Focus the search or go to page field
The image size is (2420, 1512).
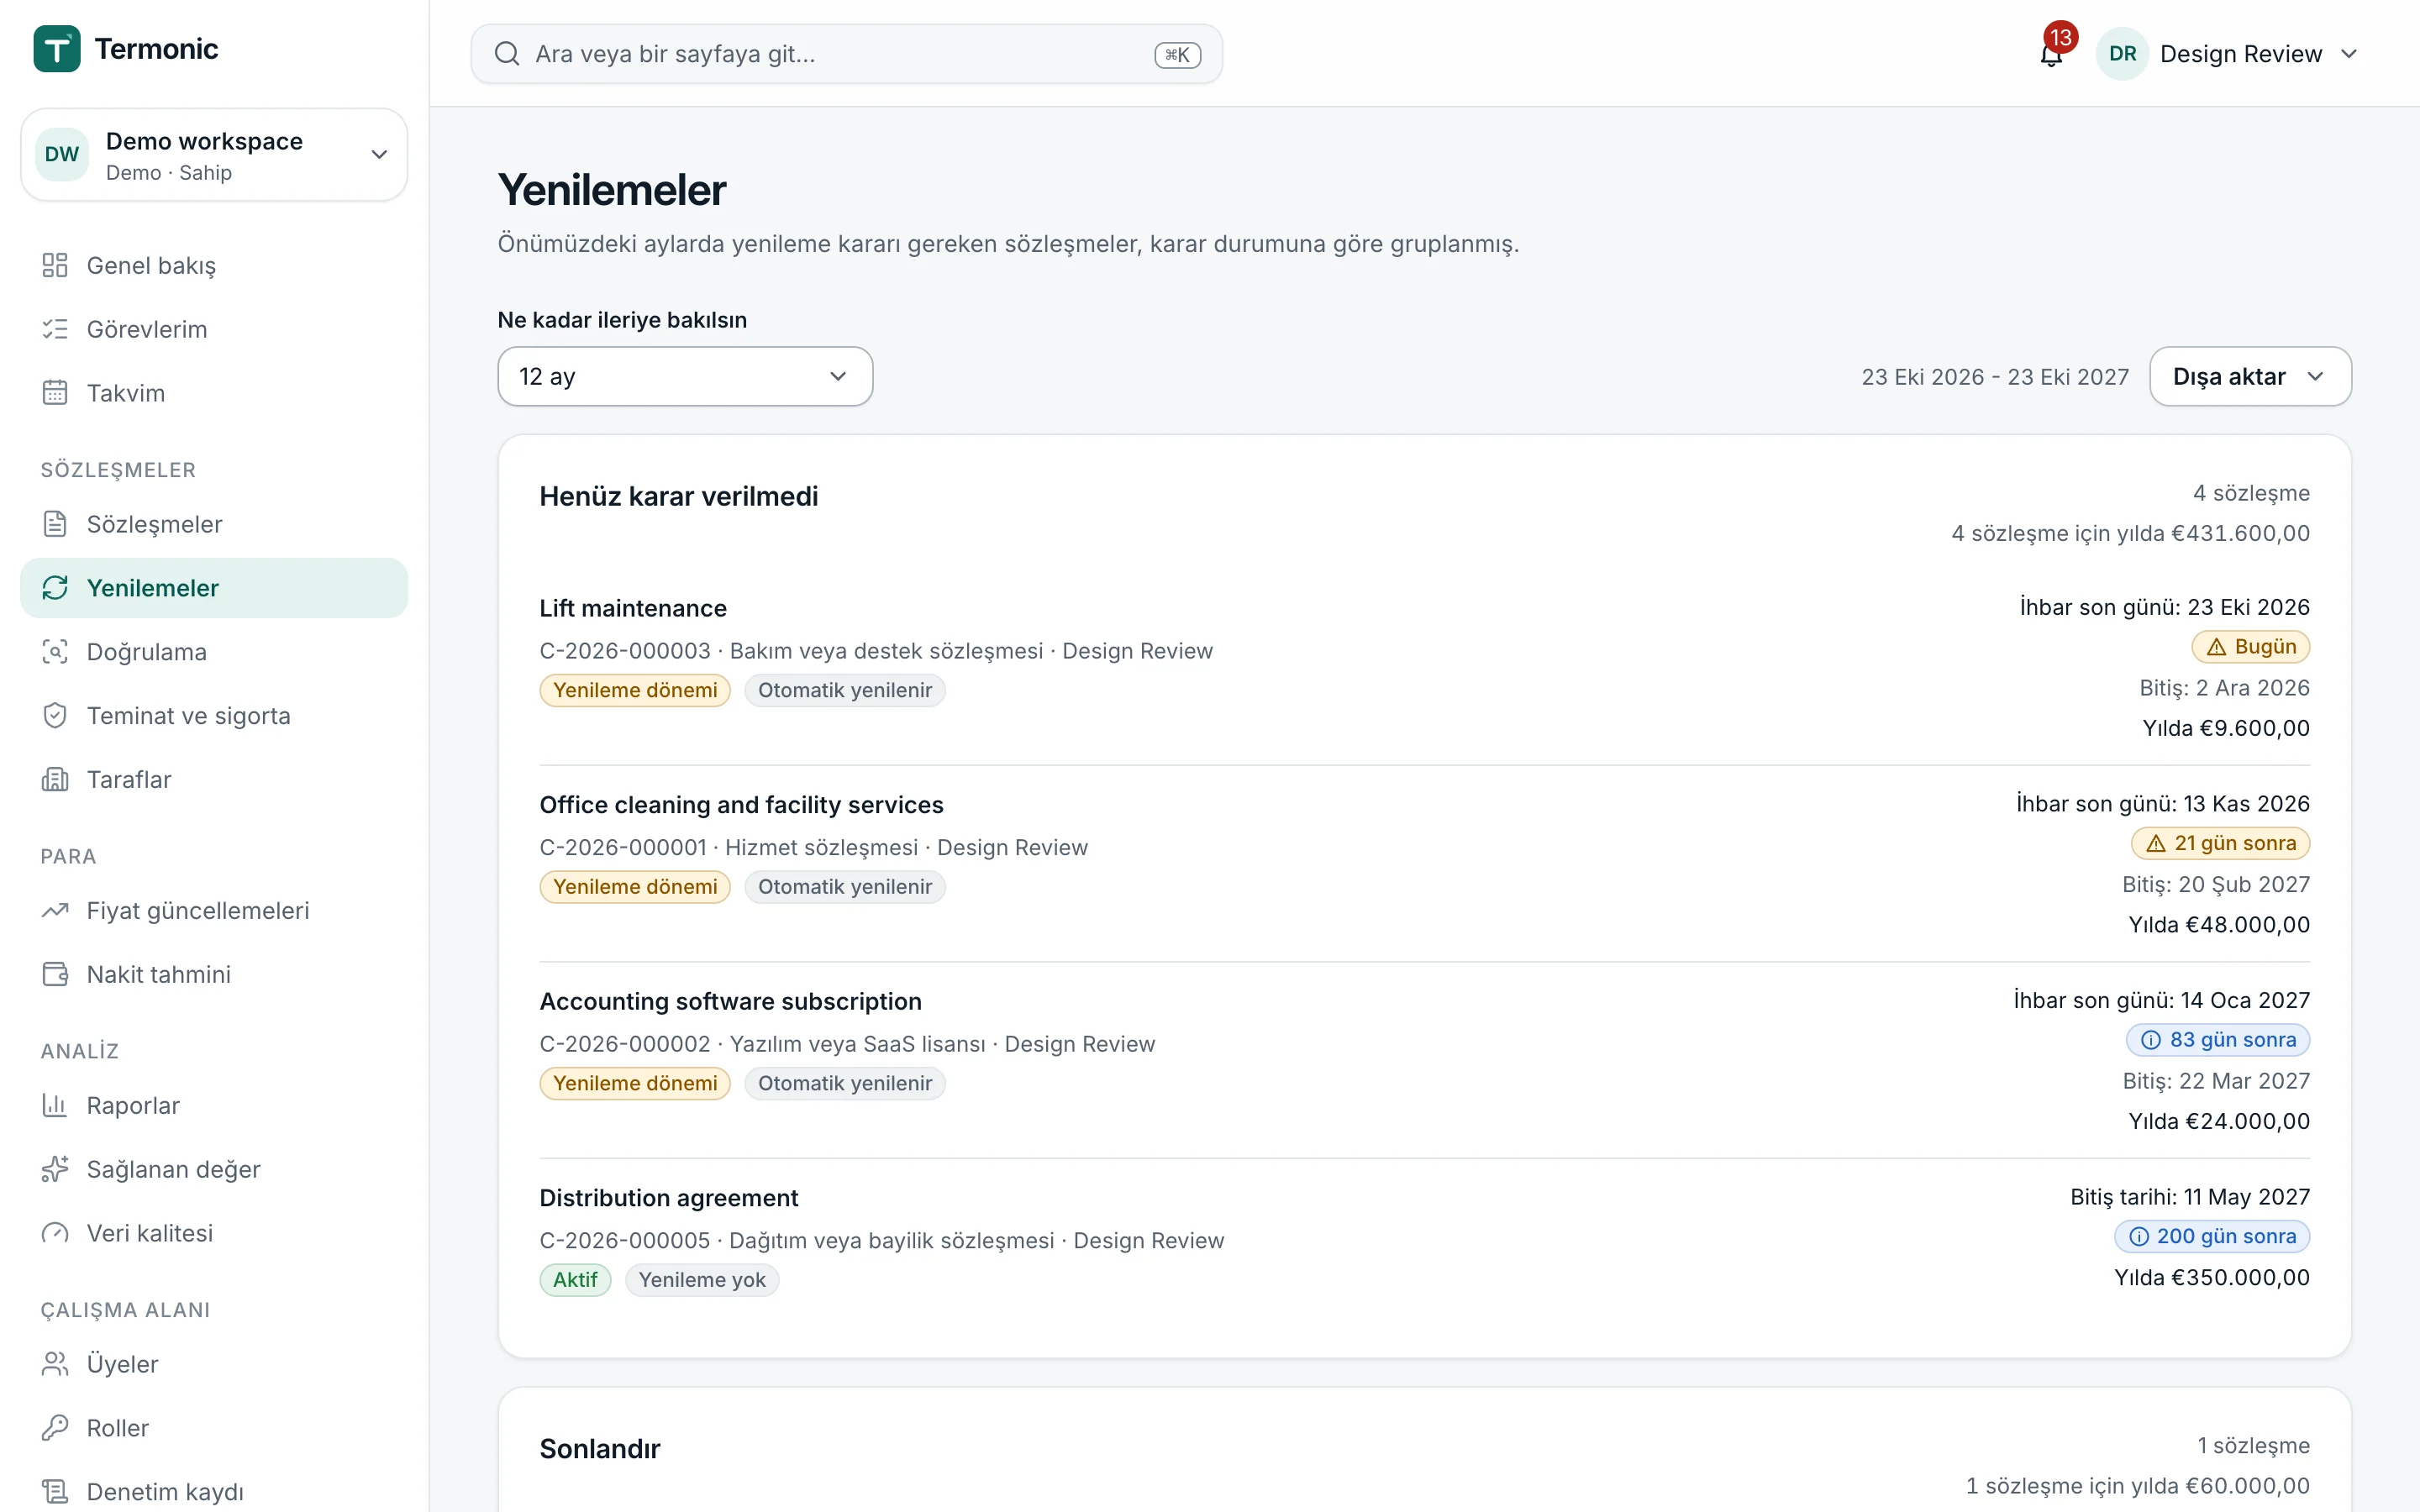pos(846,54)
